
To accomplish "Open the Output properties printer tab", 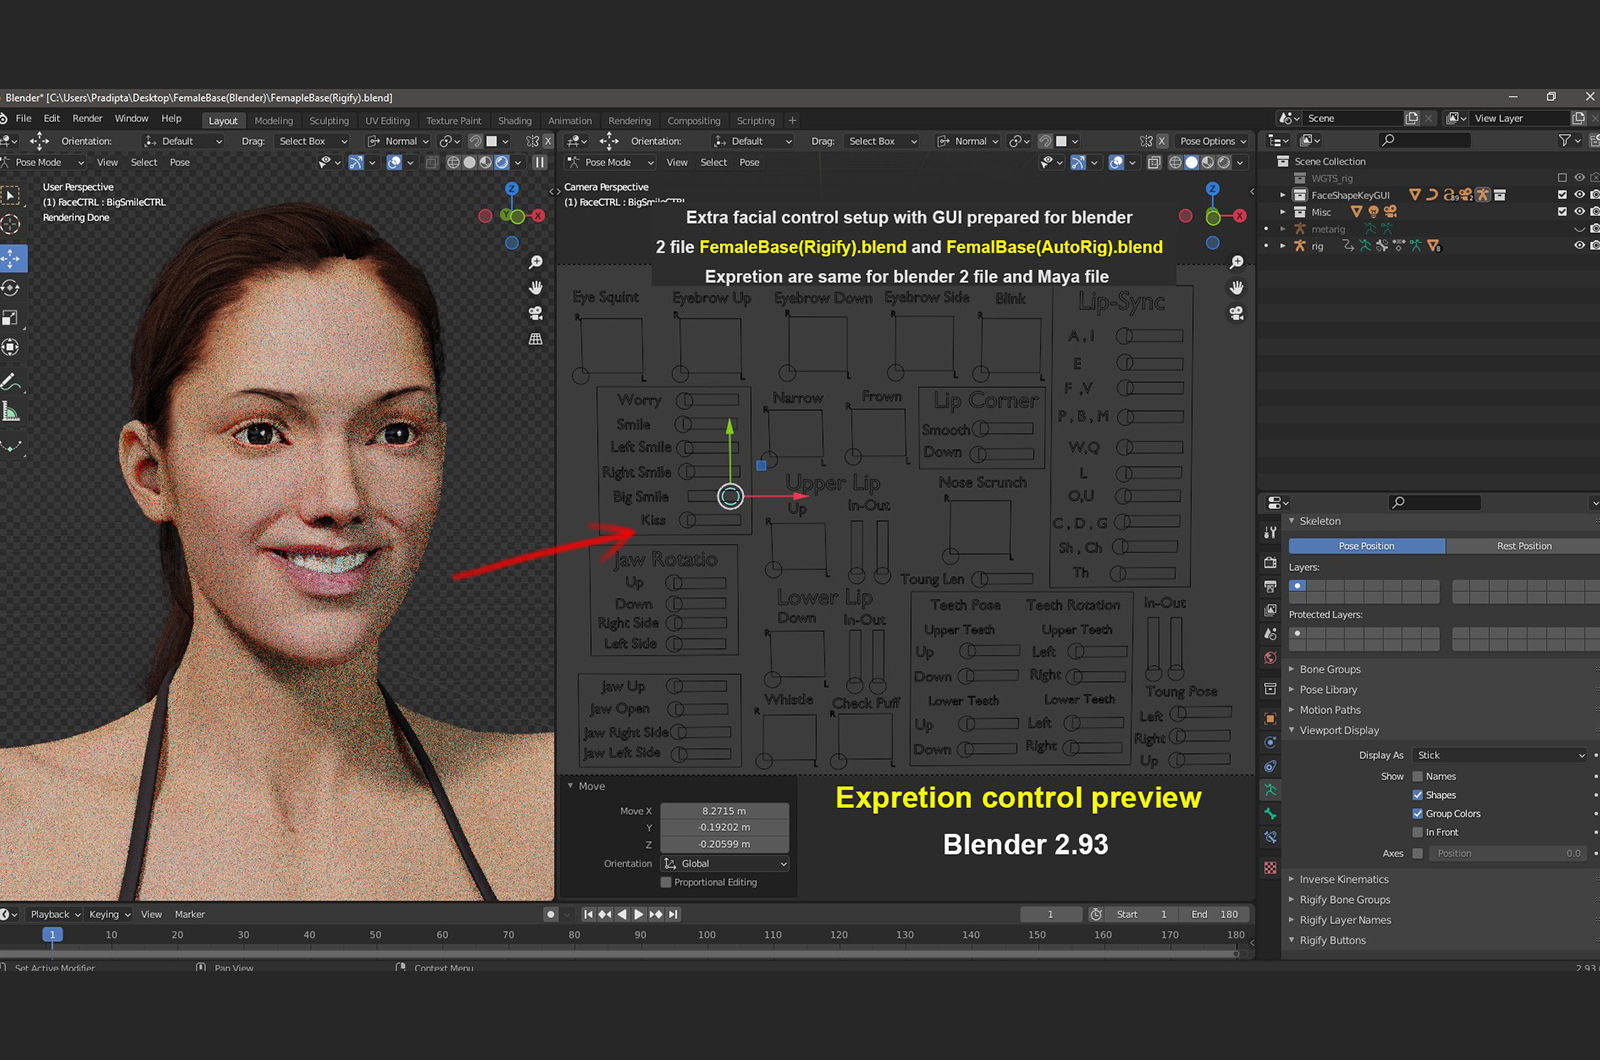I will [1270, 586].
